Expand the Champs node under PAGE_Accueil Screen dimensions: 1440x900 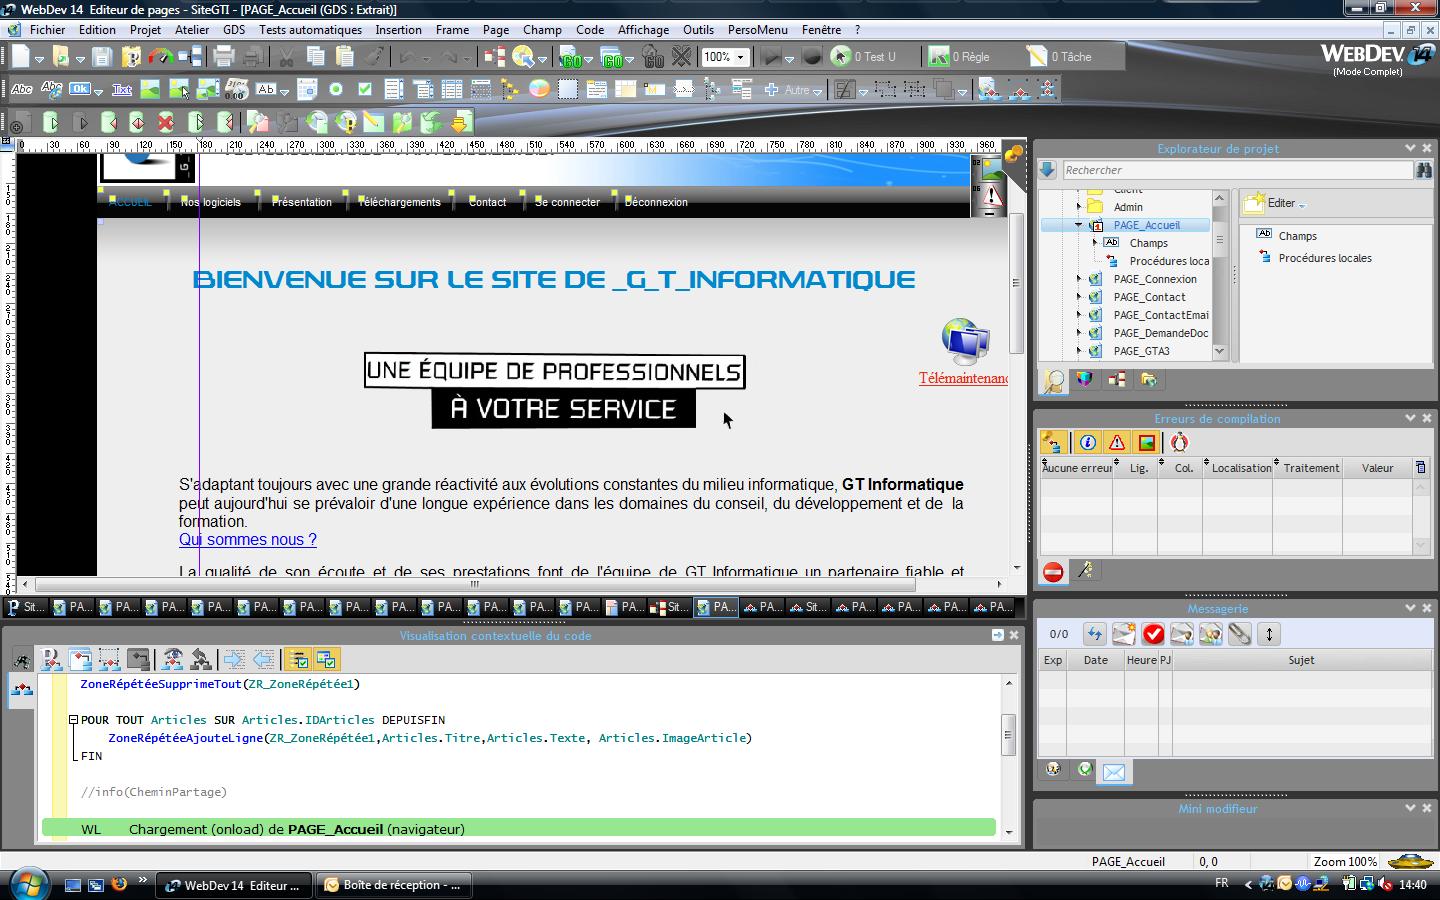click(1095, 243)
